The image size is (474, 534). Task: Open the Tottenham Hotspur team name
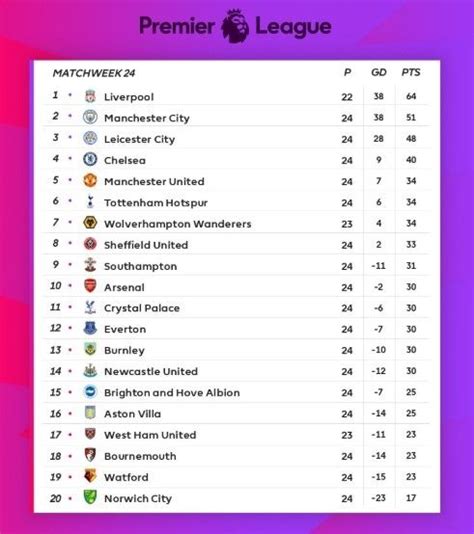click(x=156, y=203)
